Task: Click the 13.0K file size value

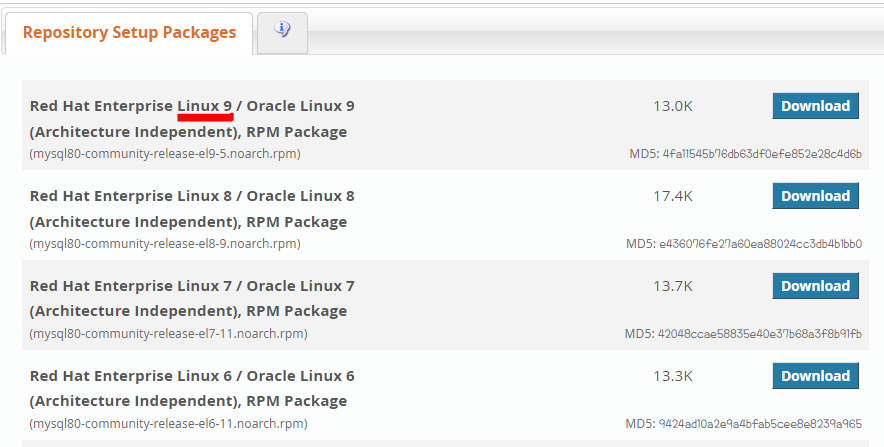Action: (x=673, y=106)
